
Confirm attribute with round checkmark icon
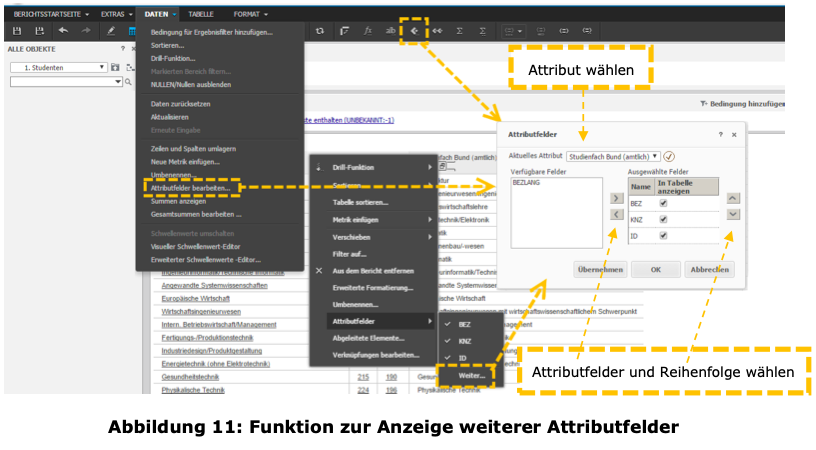669,156
